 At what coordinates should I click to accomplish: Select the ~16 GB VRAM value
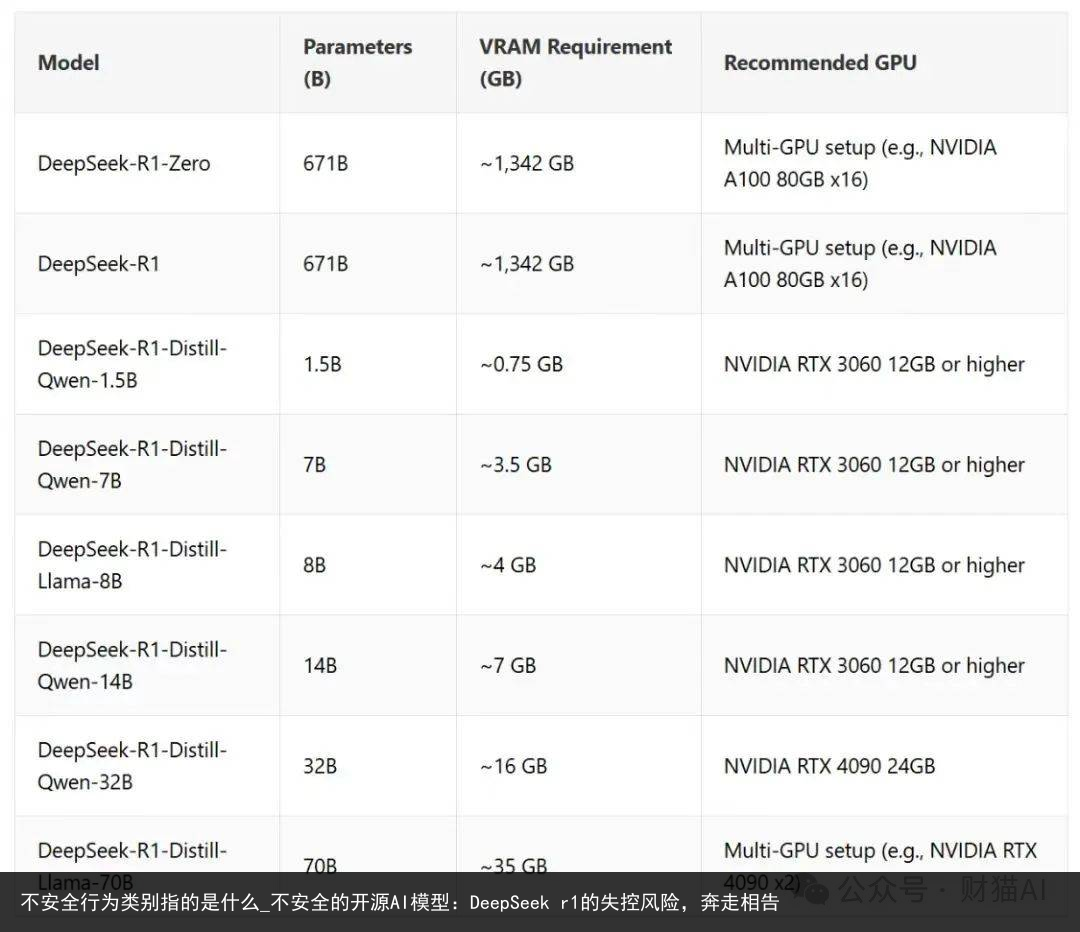click(x=513, y=766)
